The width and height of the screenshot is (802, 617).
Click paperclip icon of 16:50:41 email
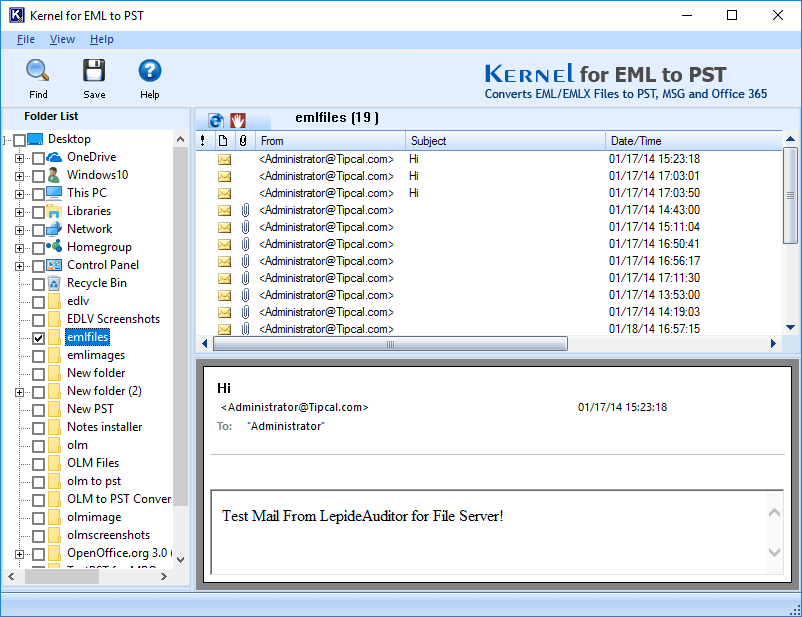(246, 244)
